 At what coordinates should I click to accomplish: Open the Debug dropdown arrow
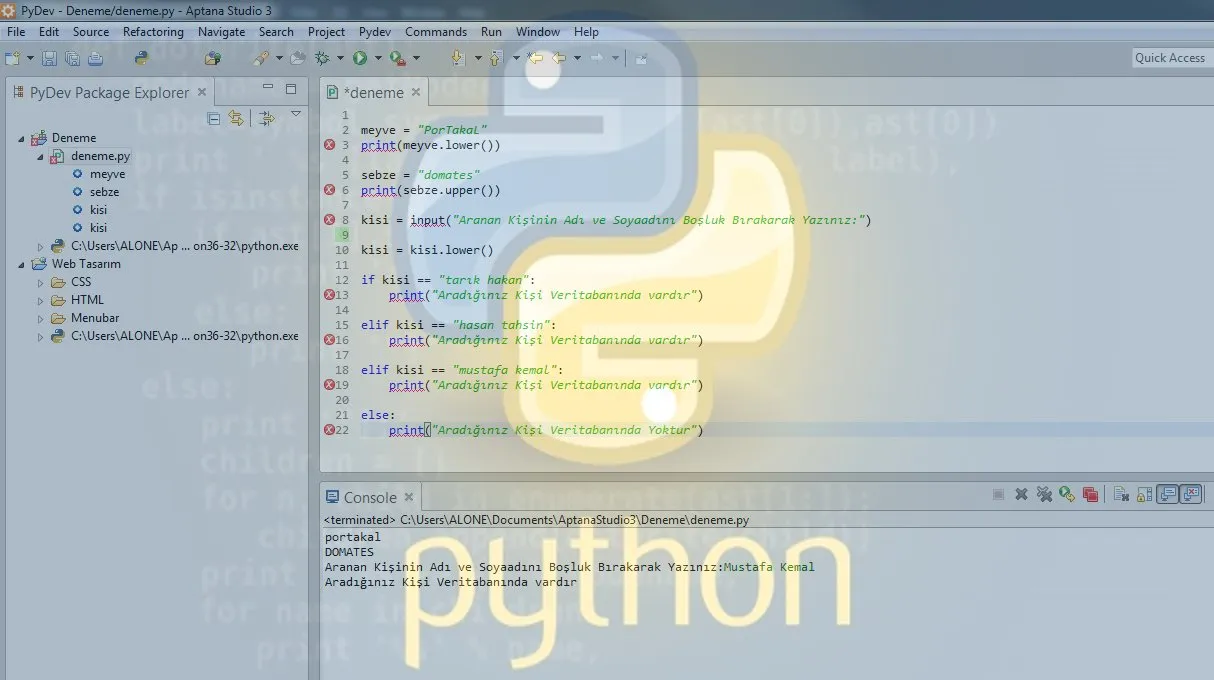[340, 58]
